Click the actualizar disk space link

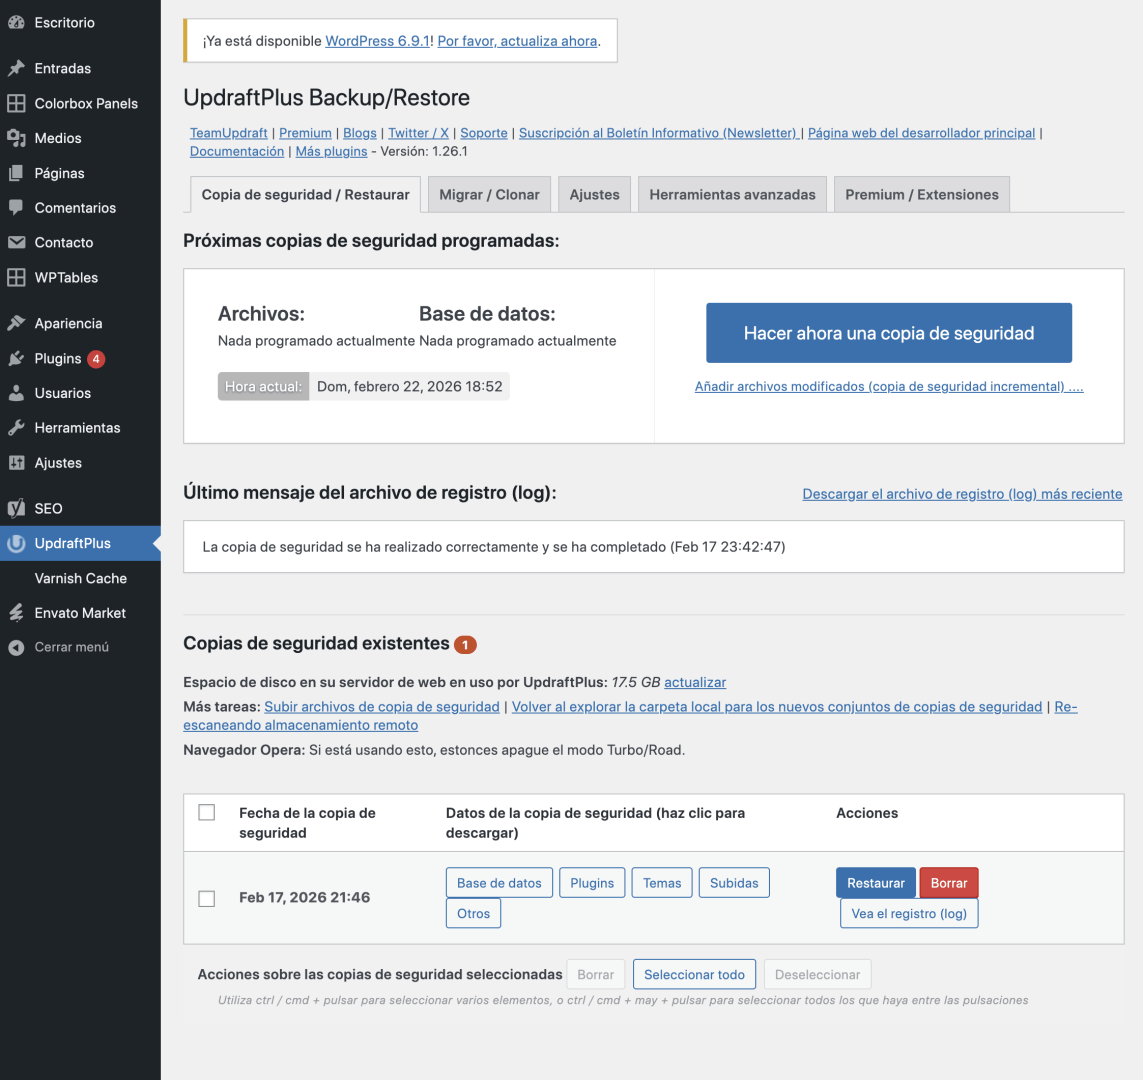point(695,682)
